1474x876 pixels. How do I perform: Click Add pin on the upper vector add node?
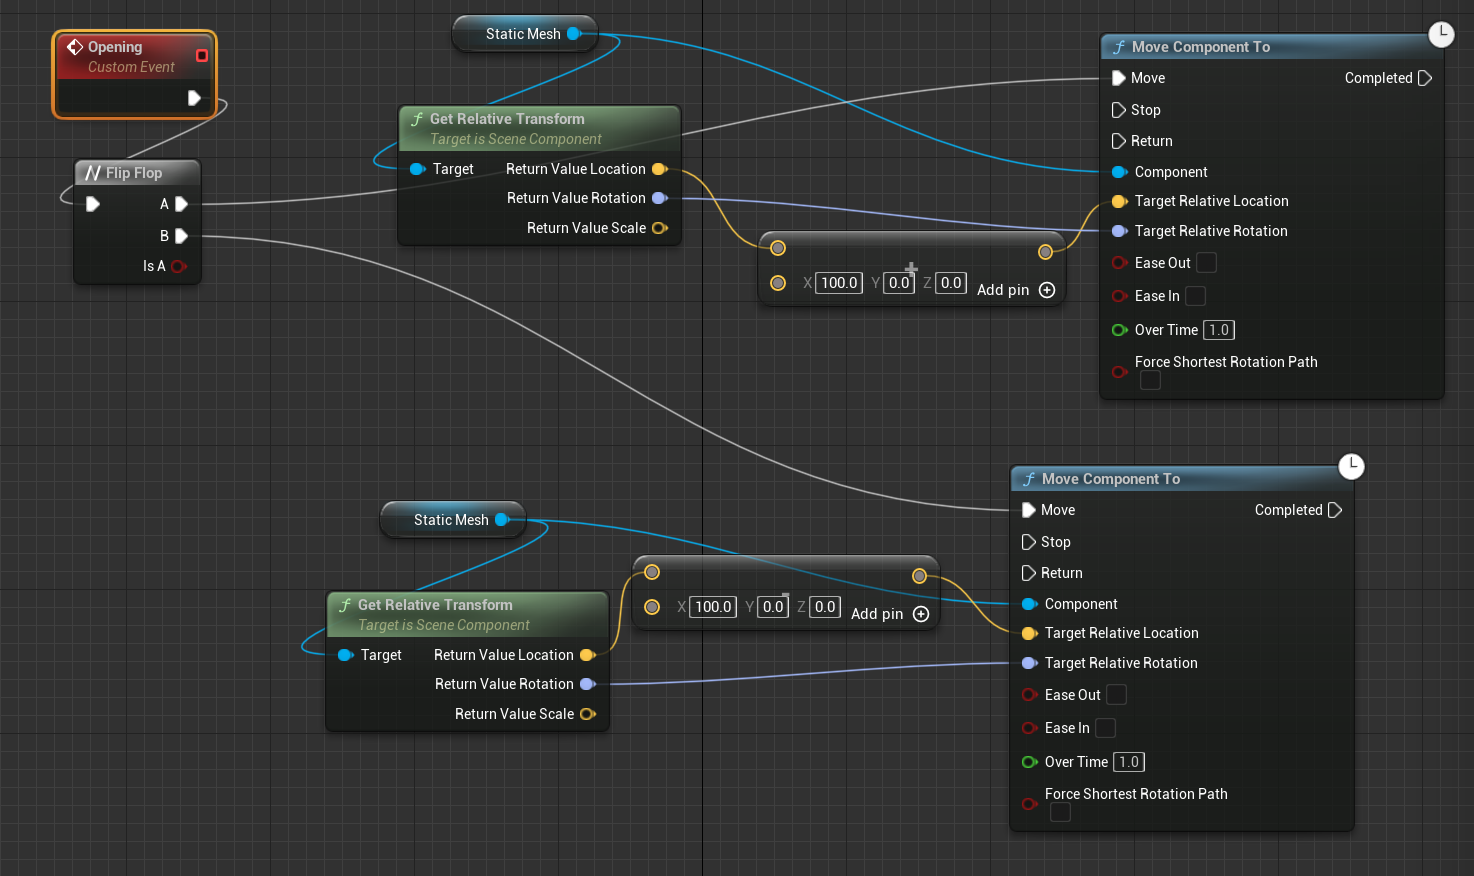pyautogui.click(x=1047, y=290)
